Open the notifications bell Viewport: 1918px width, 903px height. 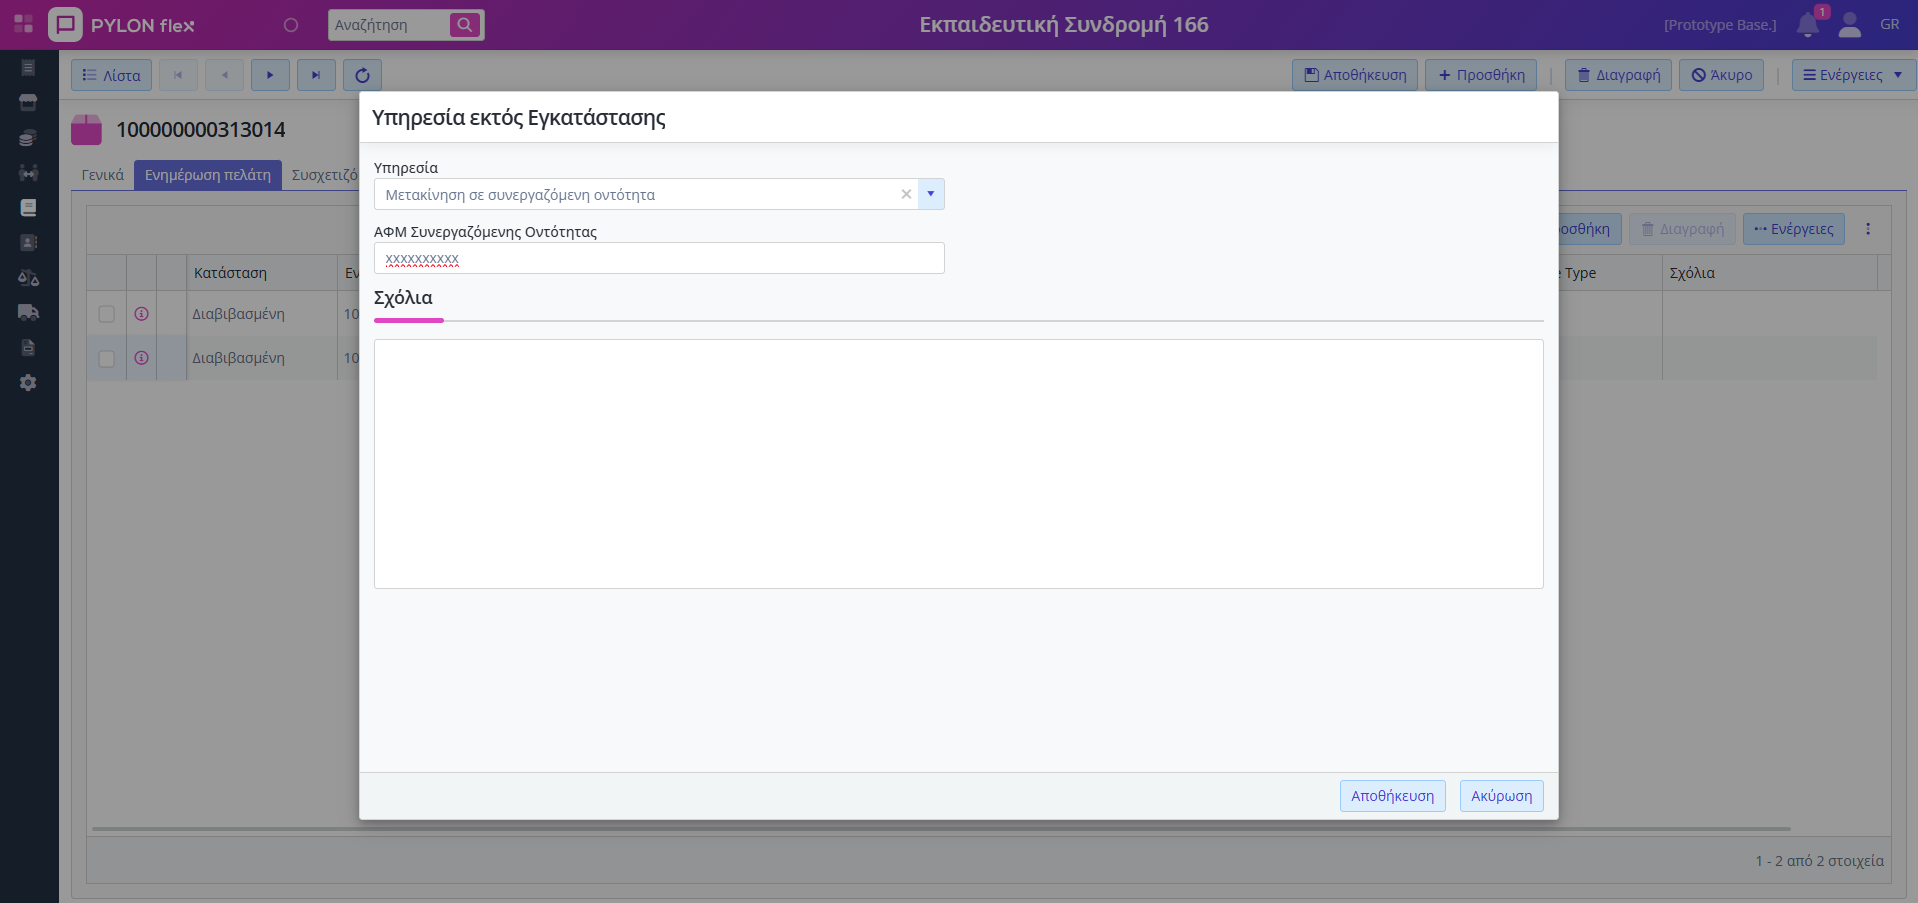[x=1807, y=25]
